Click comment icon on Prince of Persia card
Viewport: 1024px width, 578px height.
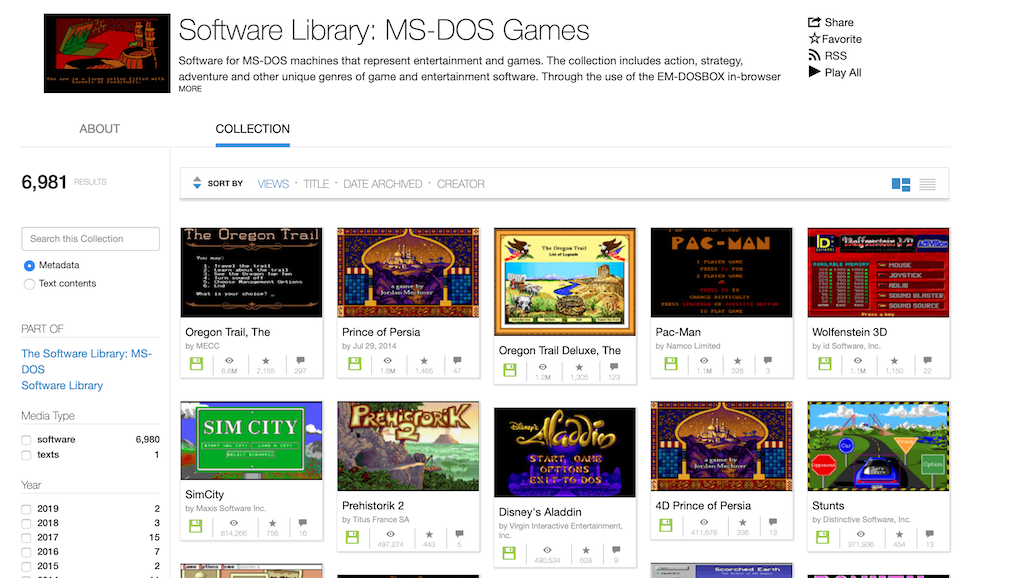[x=457, y=361]
